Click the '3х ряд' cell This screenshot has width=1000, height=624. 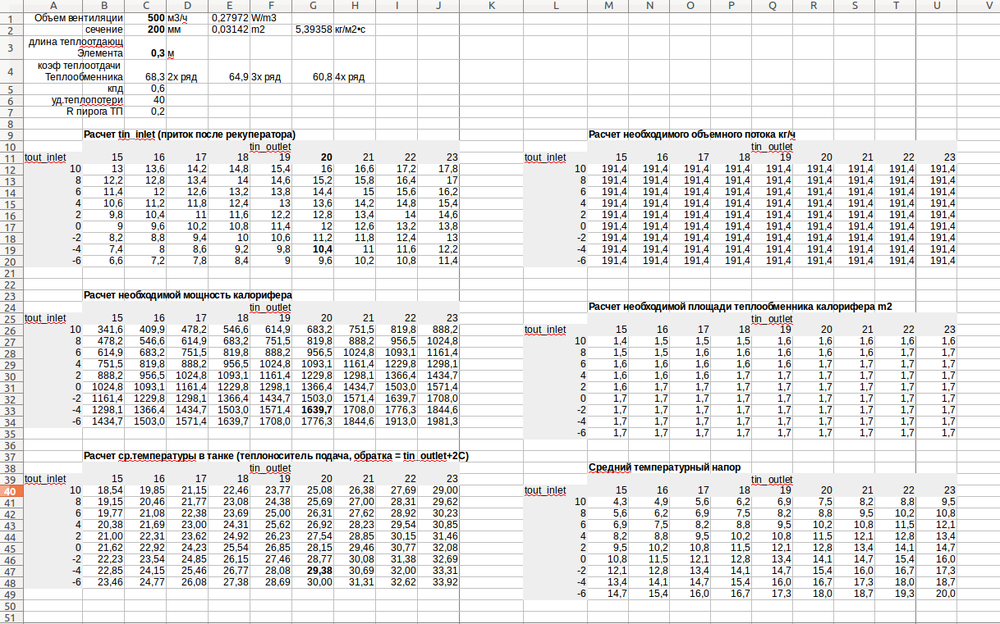click(266, 77)
